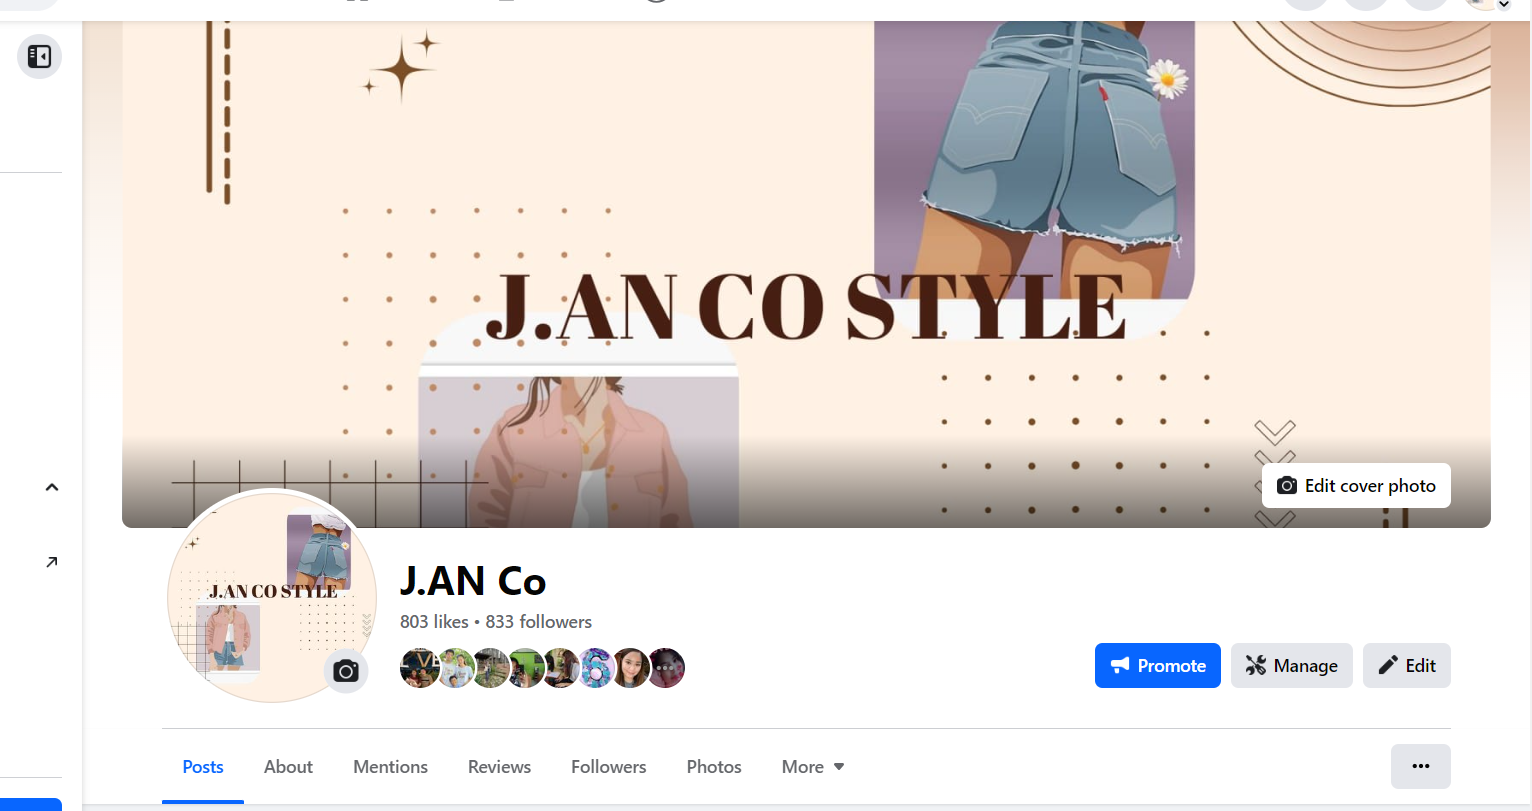The height and width of the screenshot is (811, 1532).
Task: Click the diagonal arrow icon in sidebar
Action: click(x=52, y=562)
